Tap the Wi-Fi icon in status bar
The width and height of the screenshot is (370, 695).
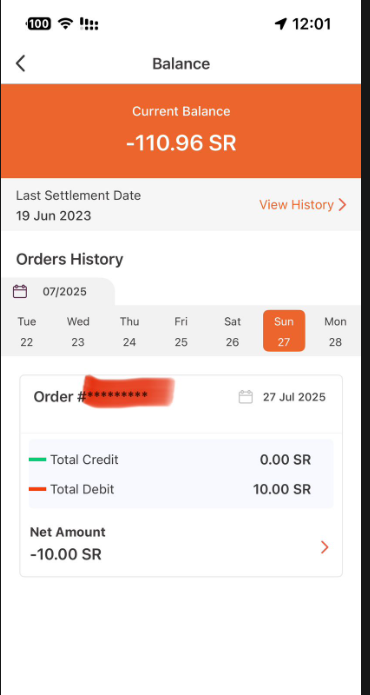pos(66,23)
